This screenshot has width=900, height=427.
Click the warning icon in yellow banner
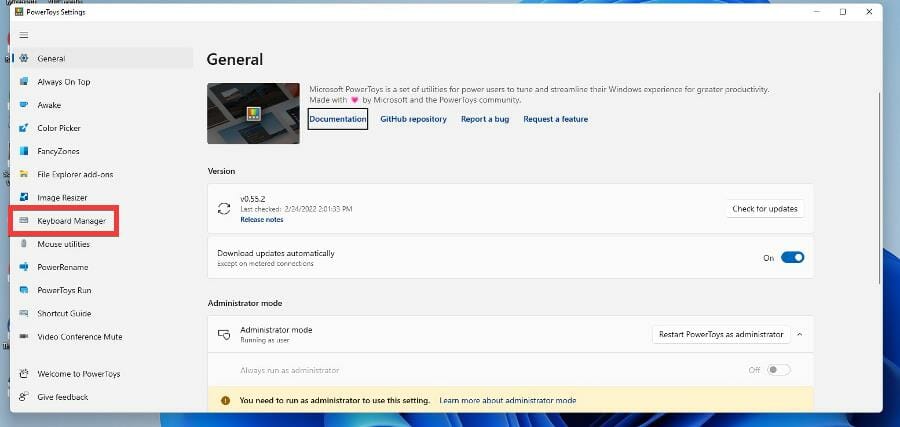[x=225, y=401]
